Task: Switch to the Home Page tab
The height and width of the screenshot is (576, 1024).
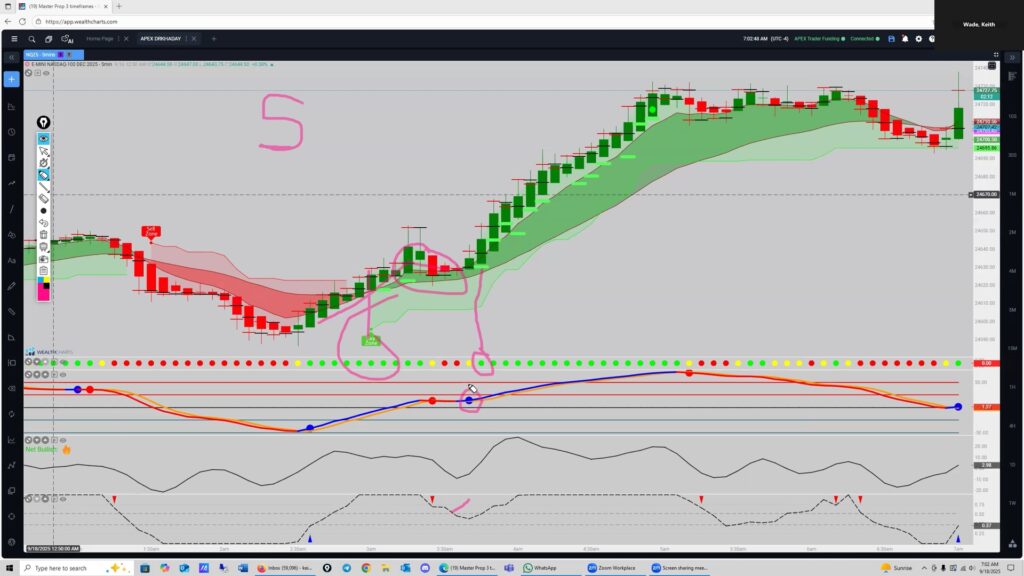Action: click(100, 39)
